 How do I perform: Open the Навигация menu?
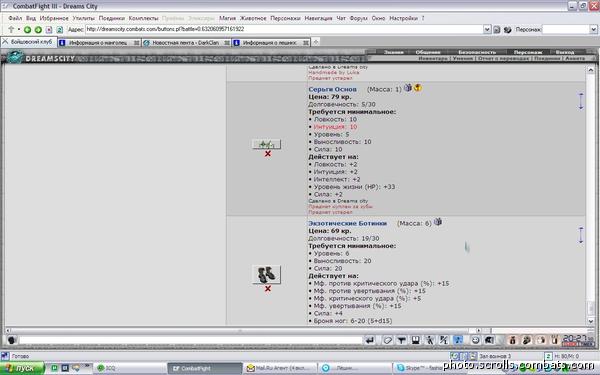[x=318, y=18]
